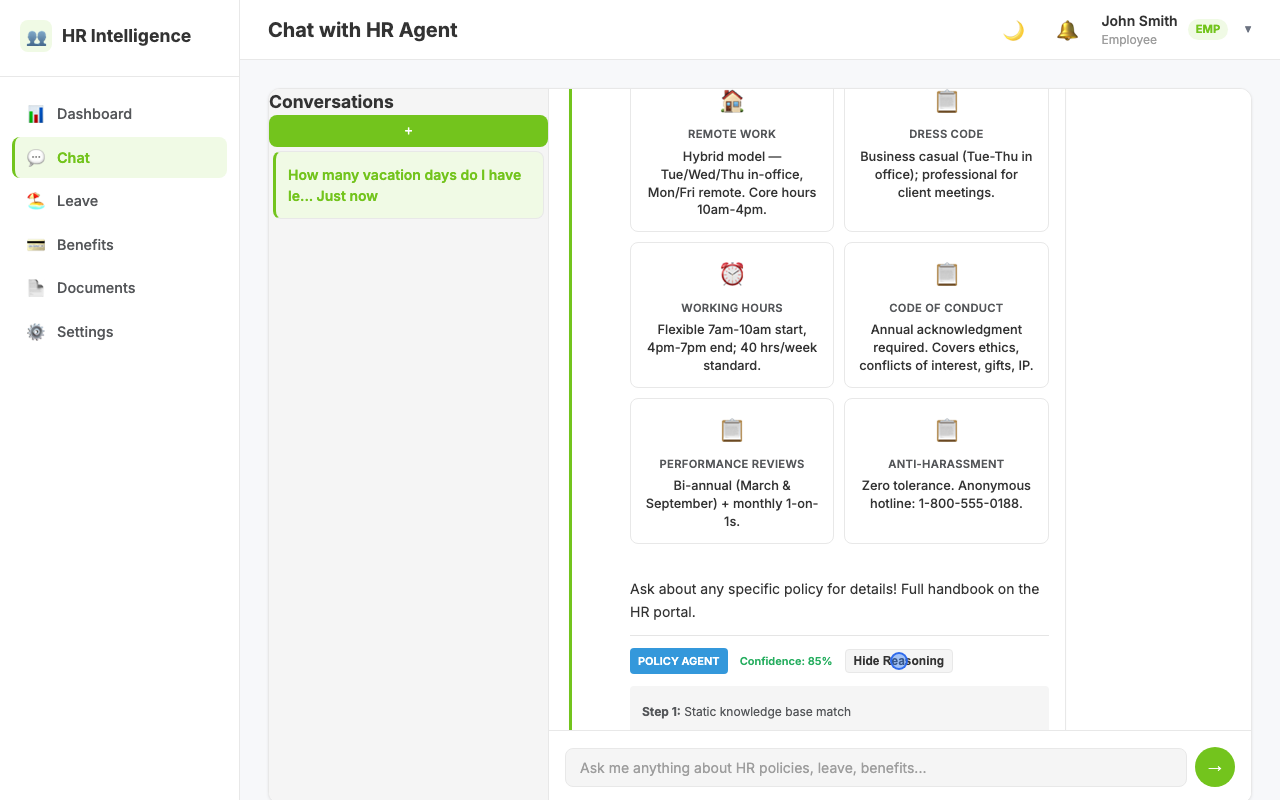Expand the John Smith user menu arrow
This screenshot has height=800, width=1280.
[1248, 29]
